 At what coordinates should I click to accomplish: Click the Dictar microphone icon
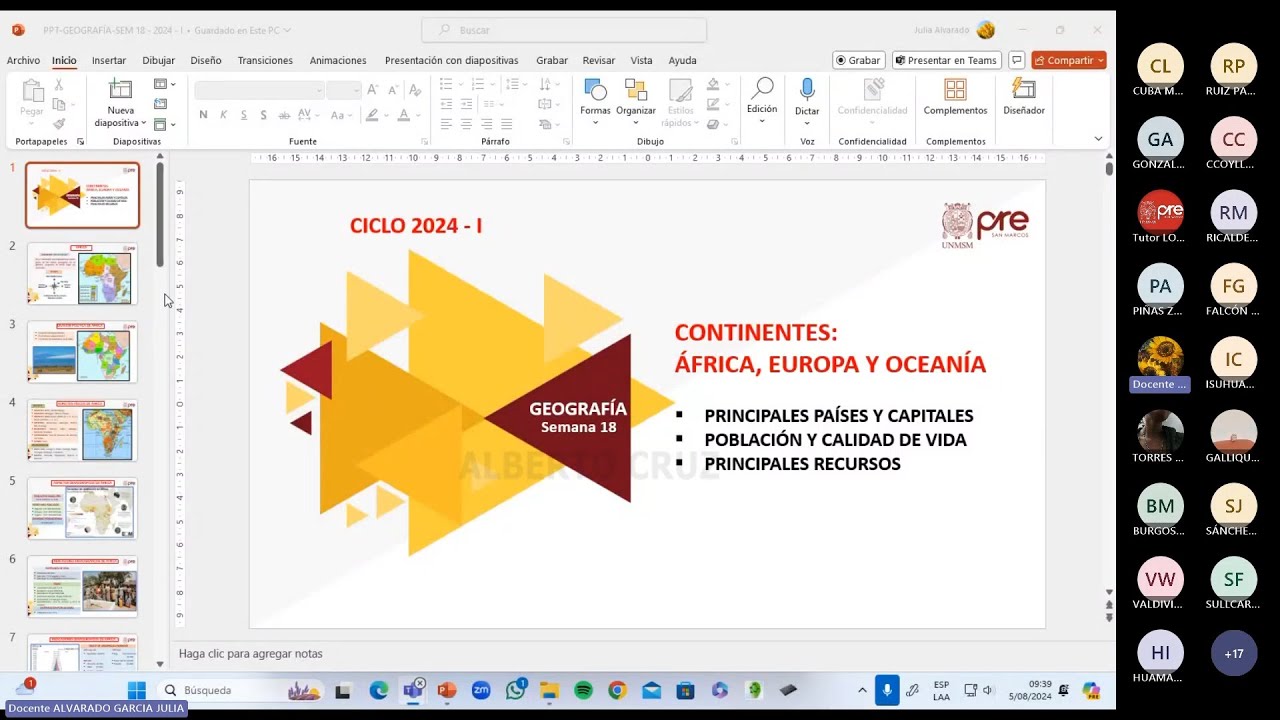pos(807,90)
